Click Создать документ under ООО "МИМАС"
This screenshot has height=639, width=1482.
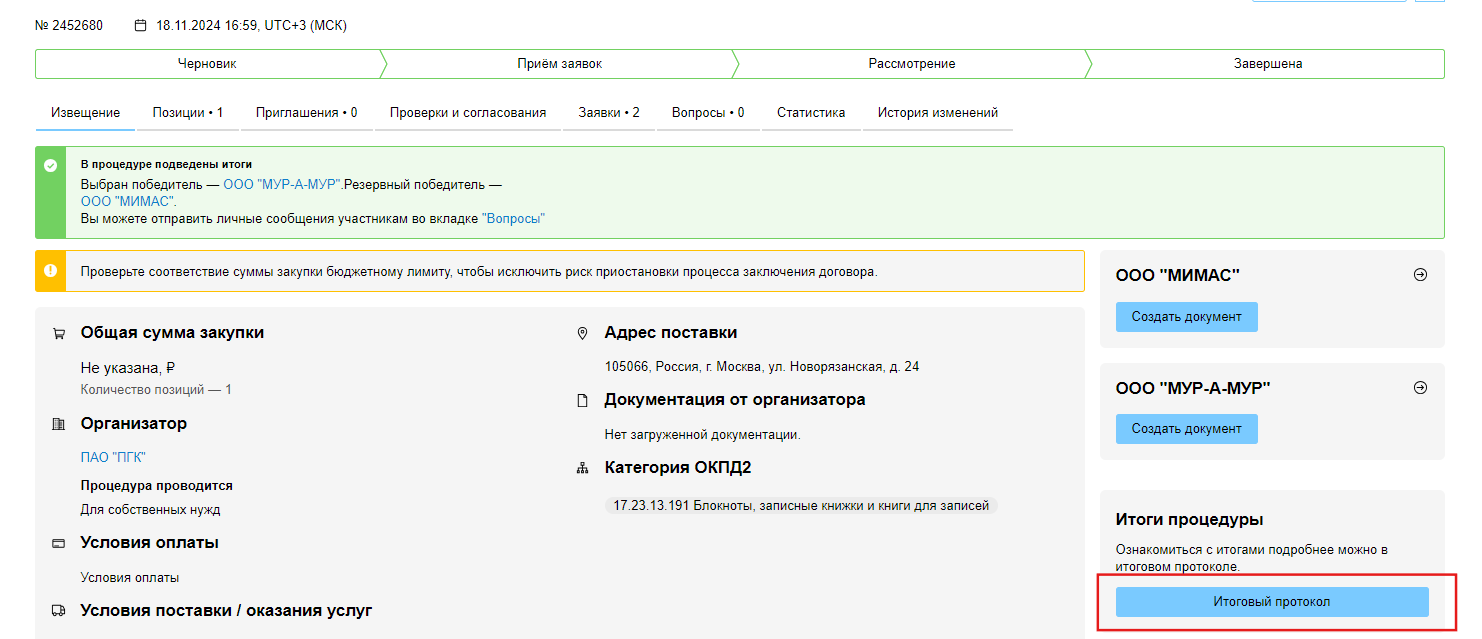point(1186,317)
